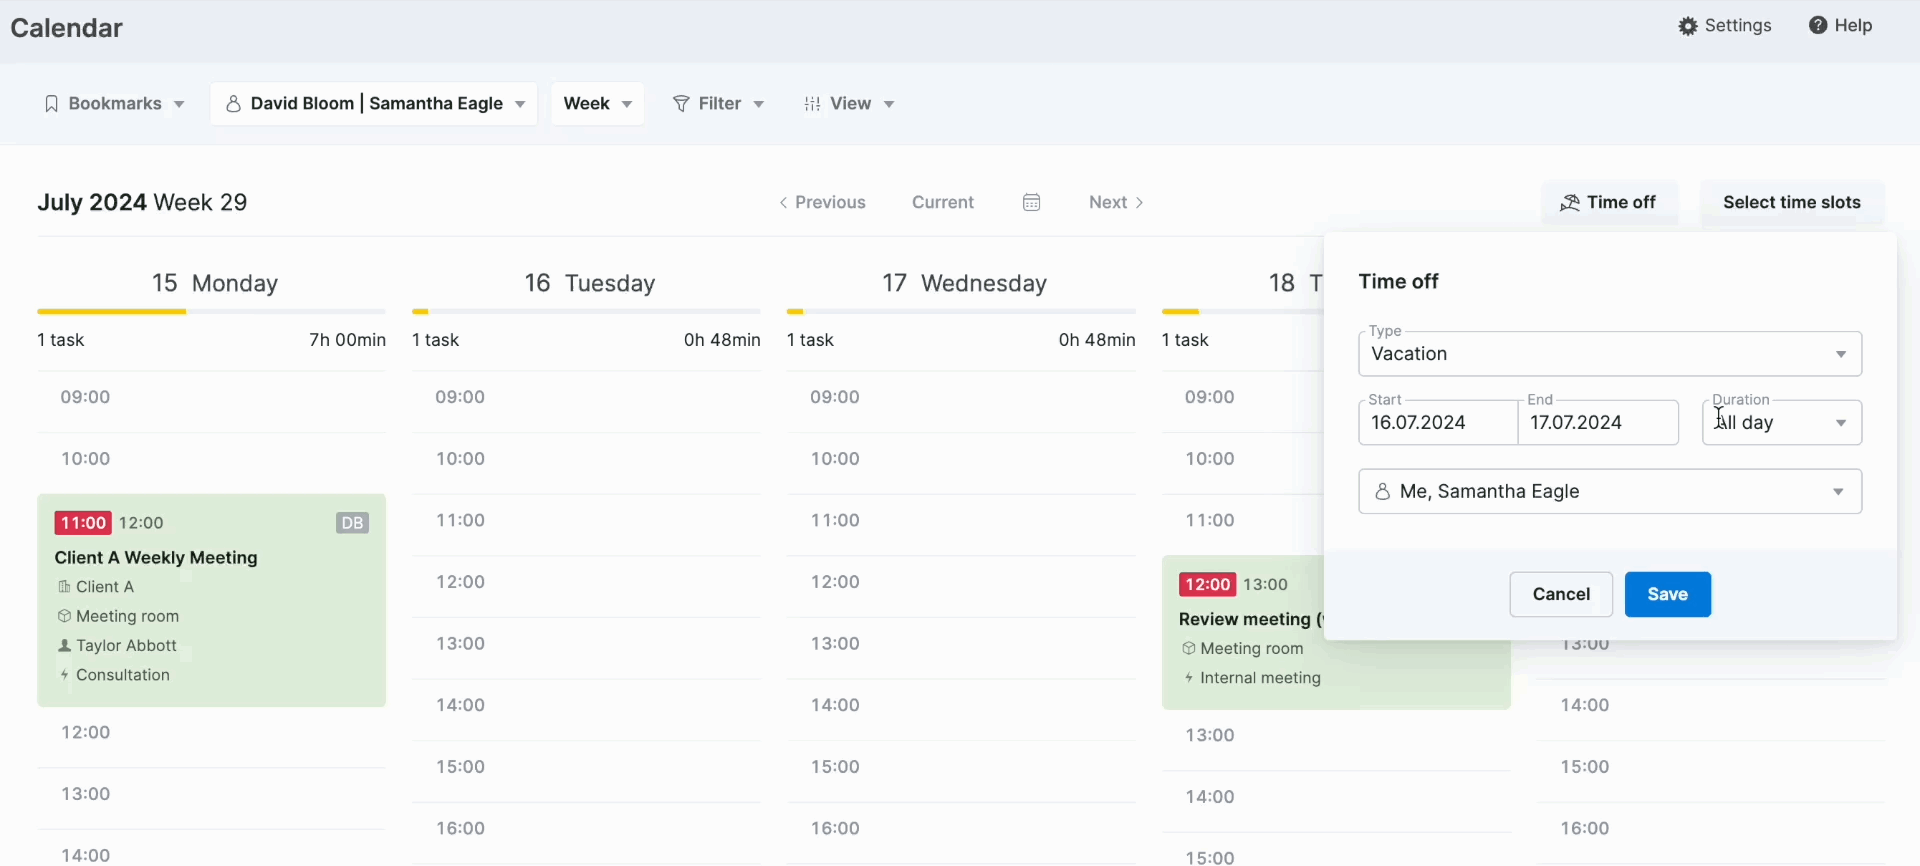Click the End date field 17.07.2024
This screenshot has width=1920, height=866.
point(1598,423)
